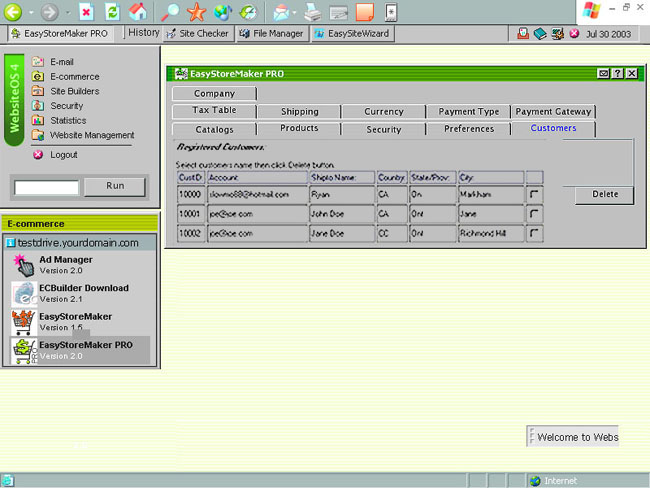Click the help question mark in panel header
This screenshot has width=650, height=488.
[x=617, y=74]
